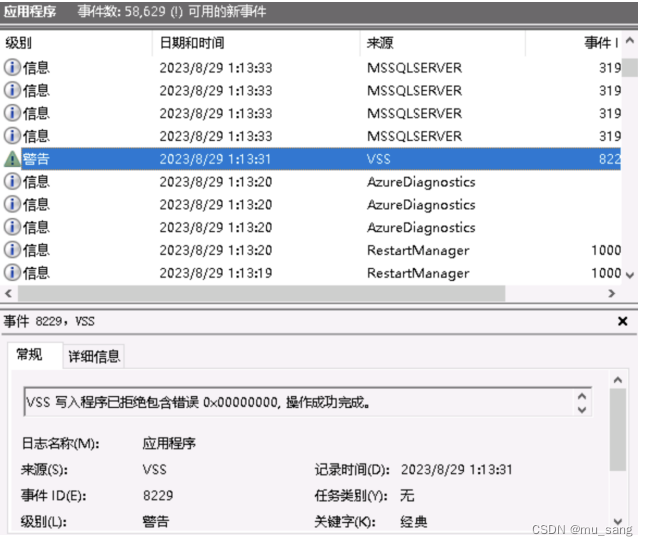The image size is (648, 546).
Task: Click the event list vertical scrollbar thumb
Action: coord(630,68)
